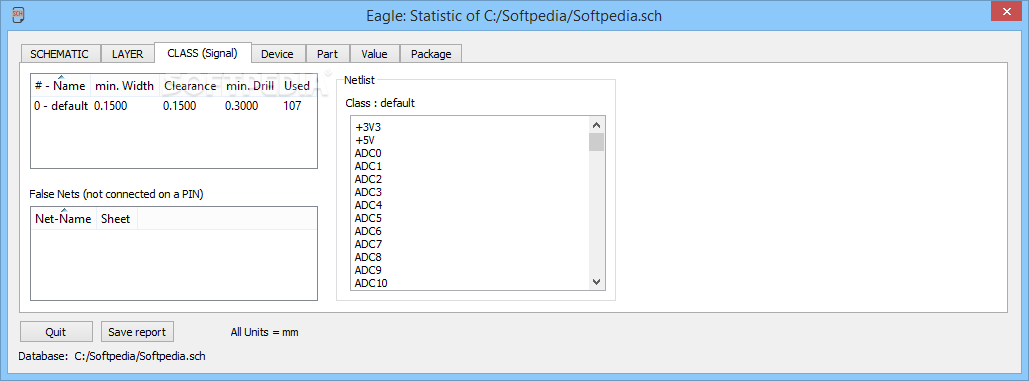This screenshot has width=1029, height=381.
Task: Click the Clearance column header
Action: coord(190,85)
